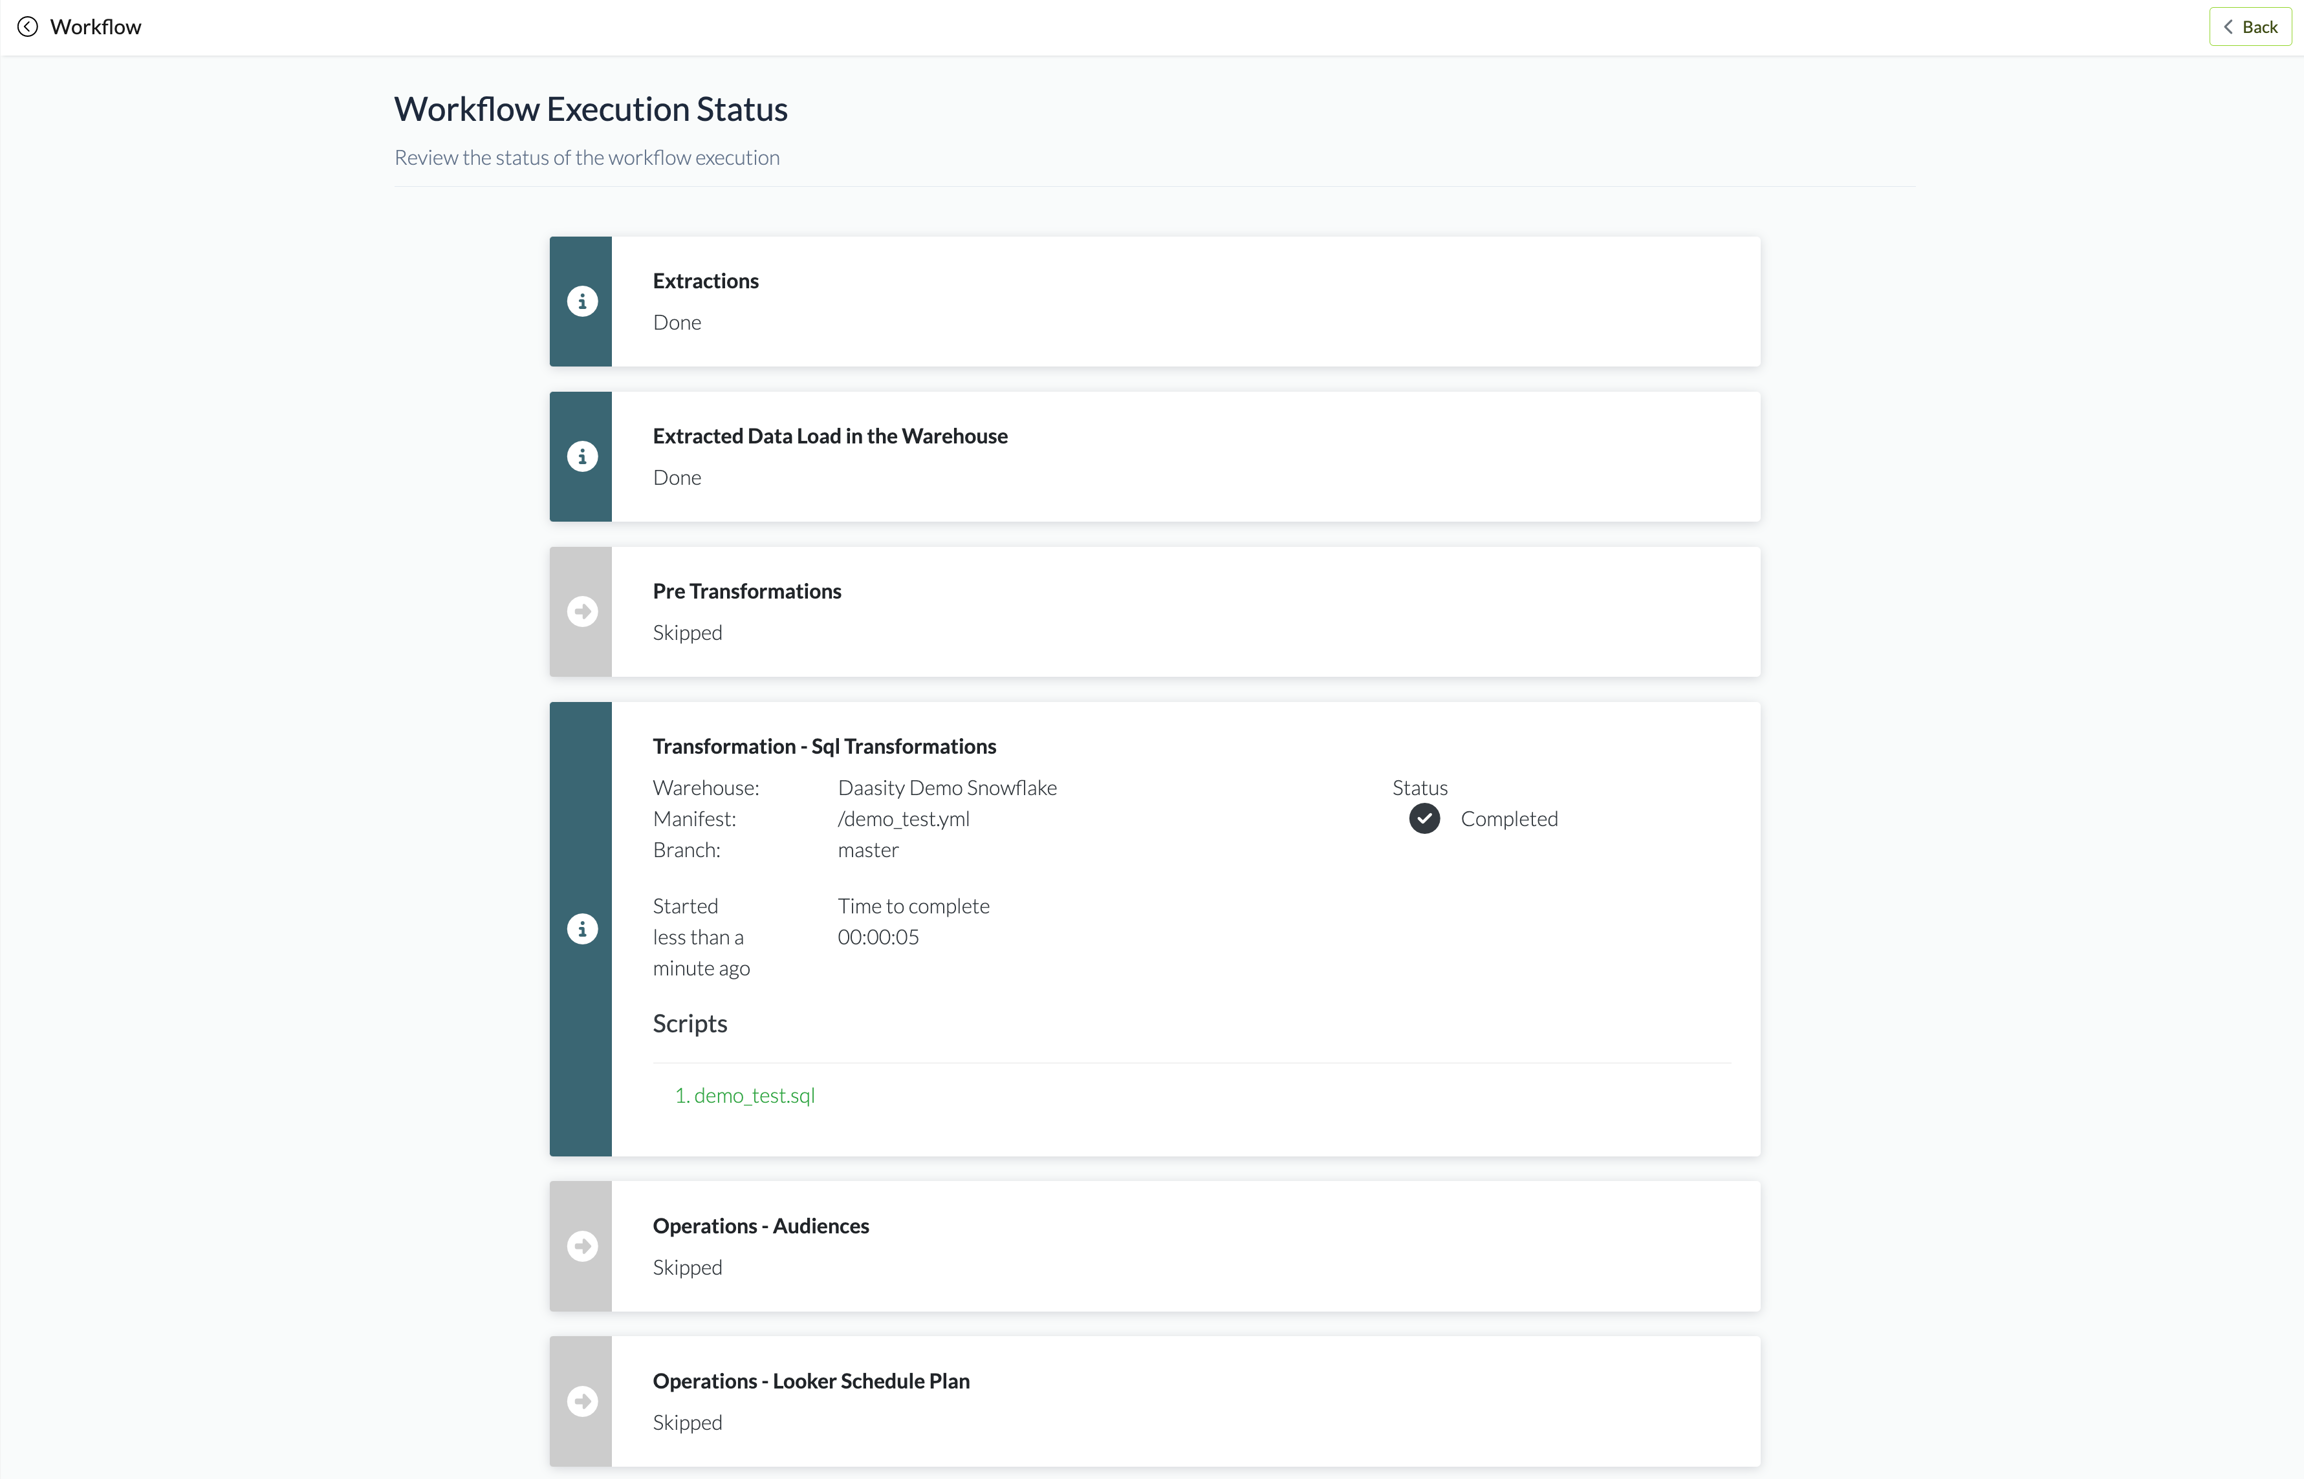This screenshot has width=2304, height=1479.
Task: Click the Workflow Execution Status page heading
Action: (590, 109)
